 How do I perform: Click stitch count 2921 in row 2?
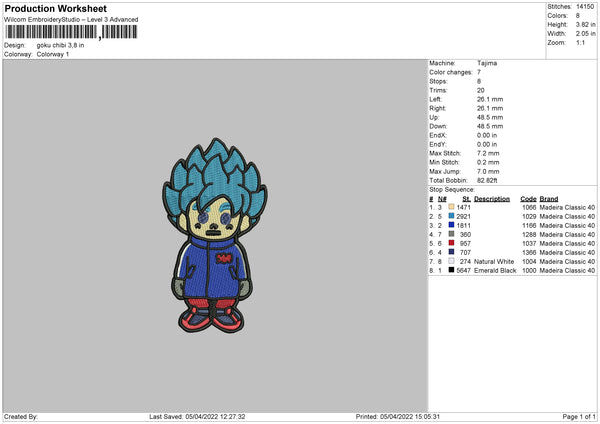coord(463,217)
